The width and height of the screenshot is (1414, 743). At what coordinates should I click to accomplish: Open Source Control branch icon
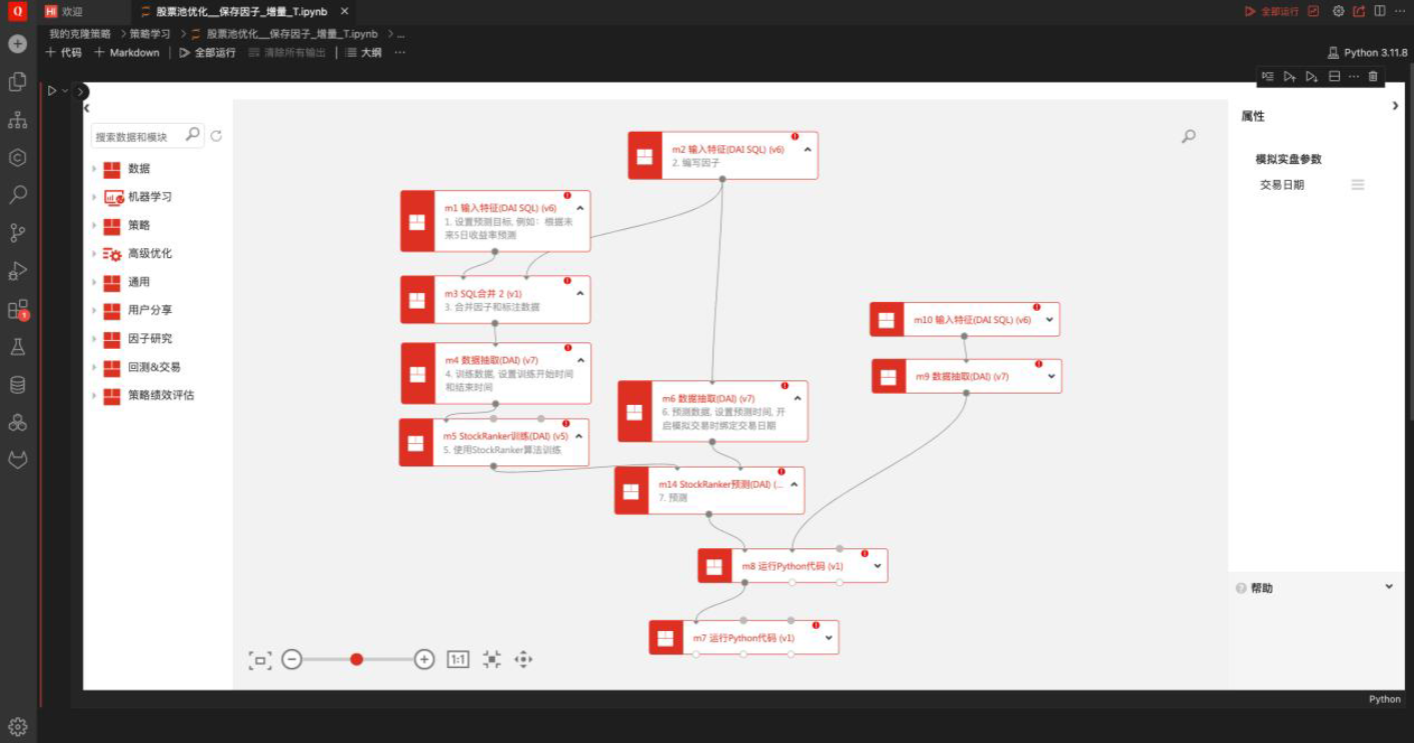tap(17, 233)
